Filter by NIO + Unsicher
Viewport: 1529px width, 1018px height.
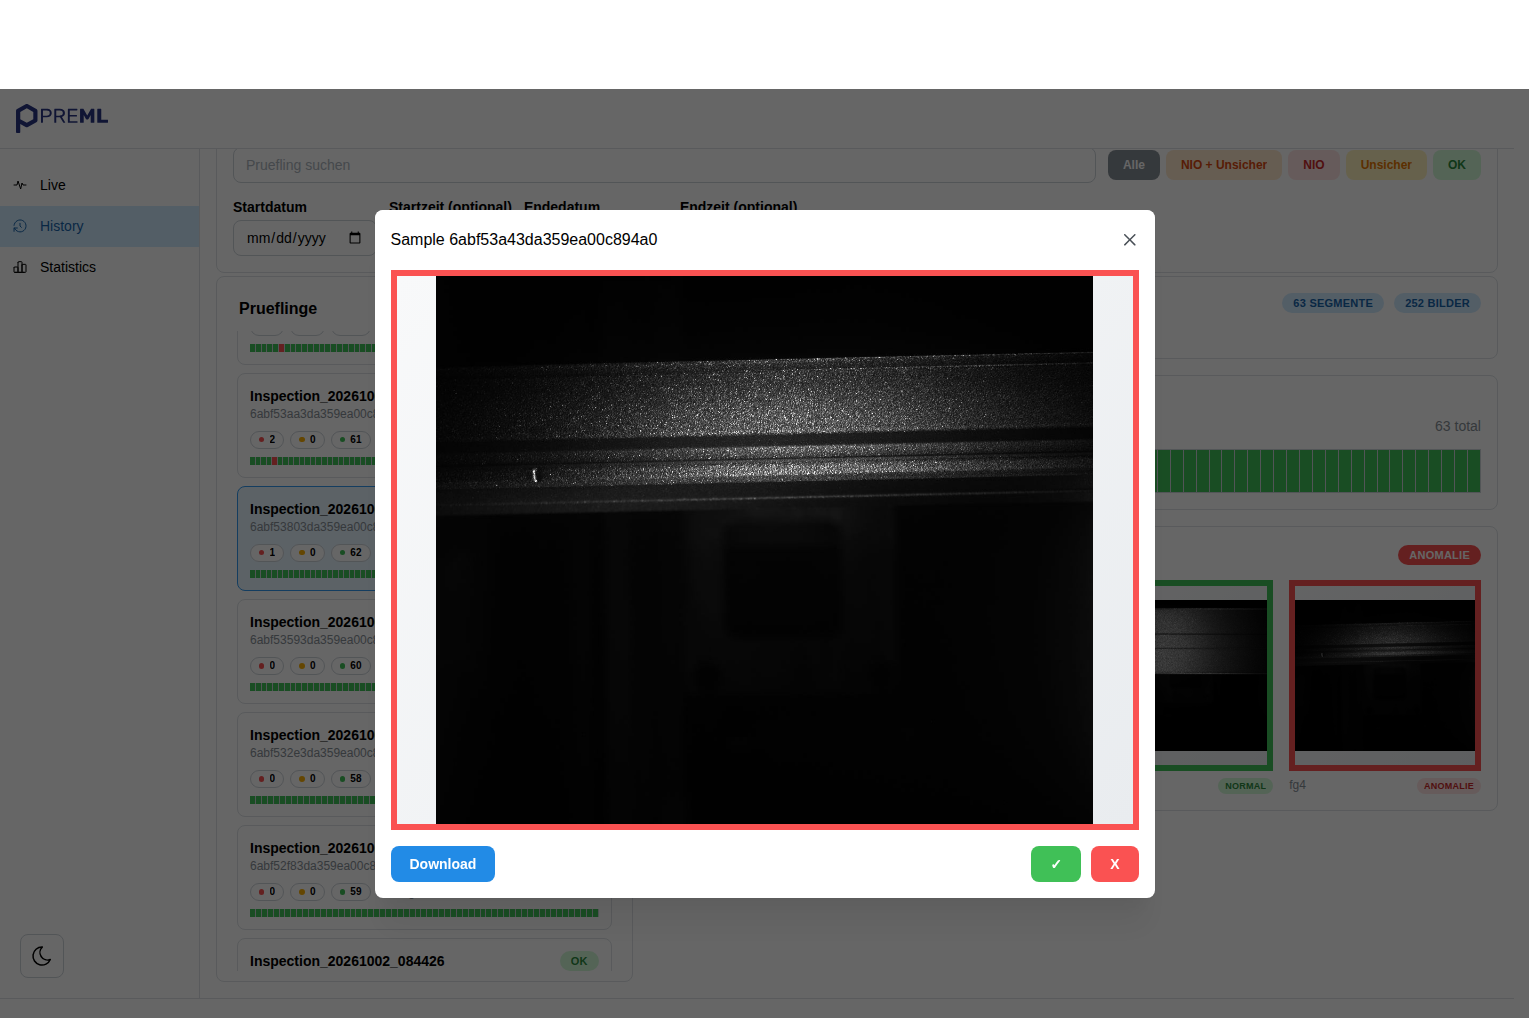[x=1223, y=165]
